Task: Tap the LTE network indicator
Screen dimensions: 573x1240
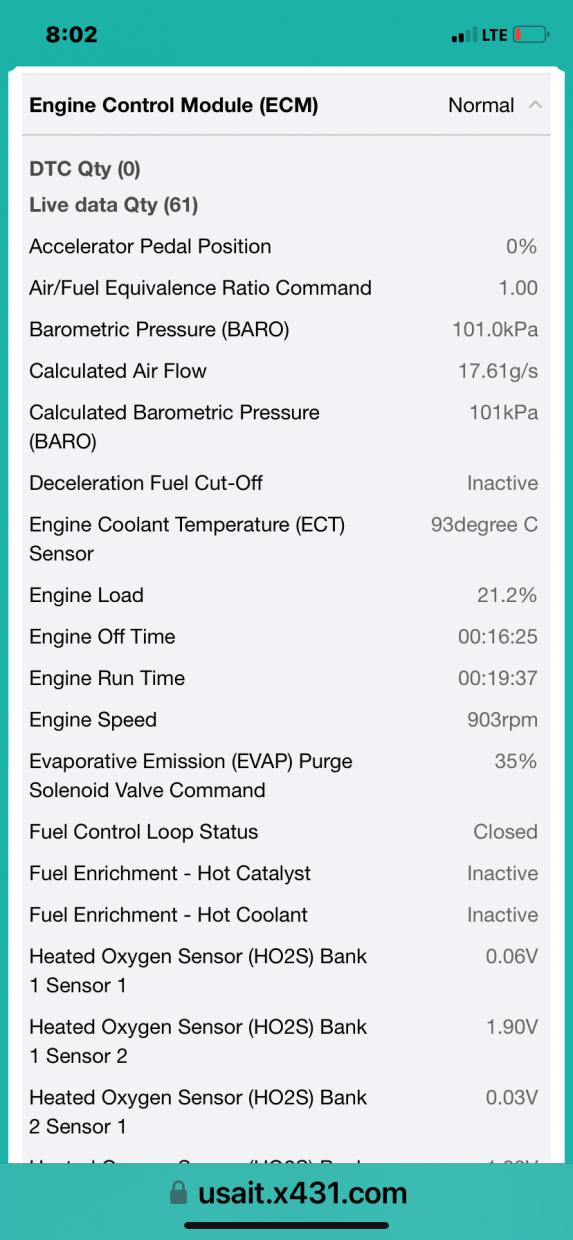Action: point(494,35)
